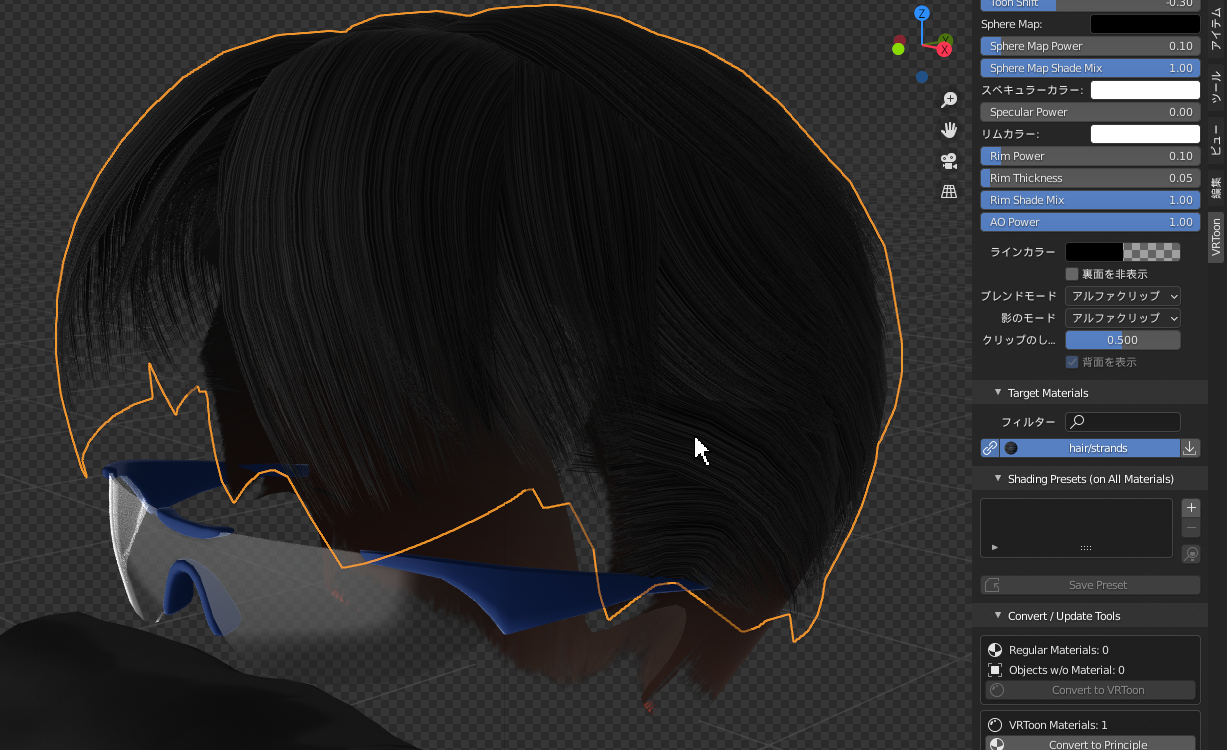Collapse the Target Materials section
The width and height of the screenshot is (1227, 750).
[x=998, y=393]
